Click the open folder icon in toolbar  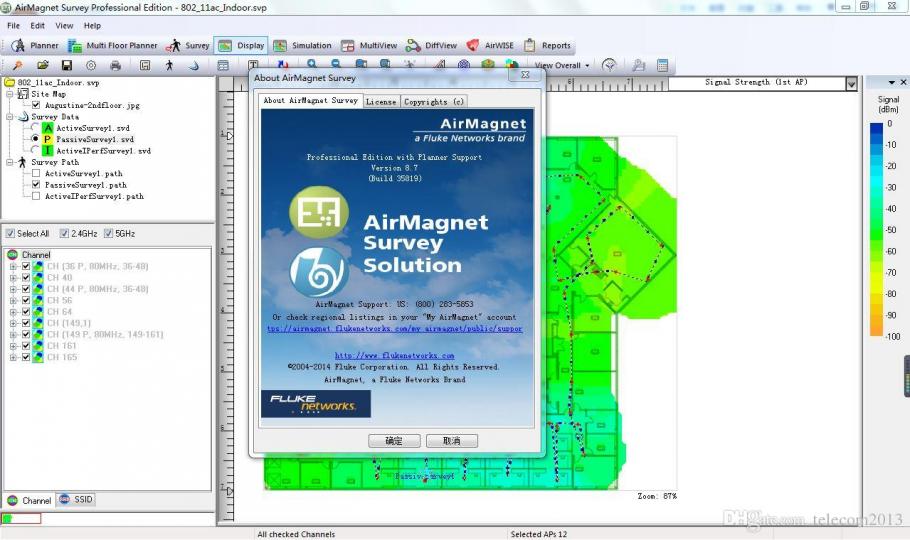tap(42, 66)
